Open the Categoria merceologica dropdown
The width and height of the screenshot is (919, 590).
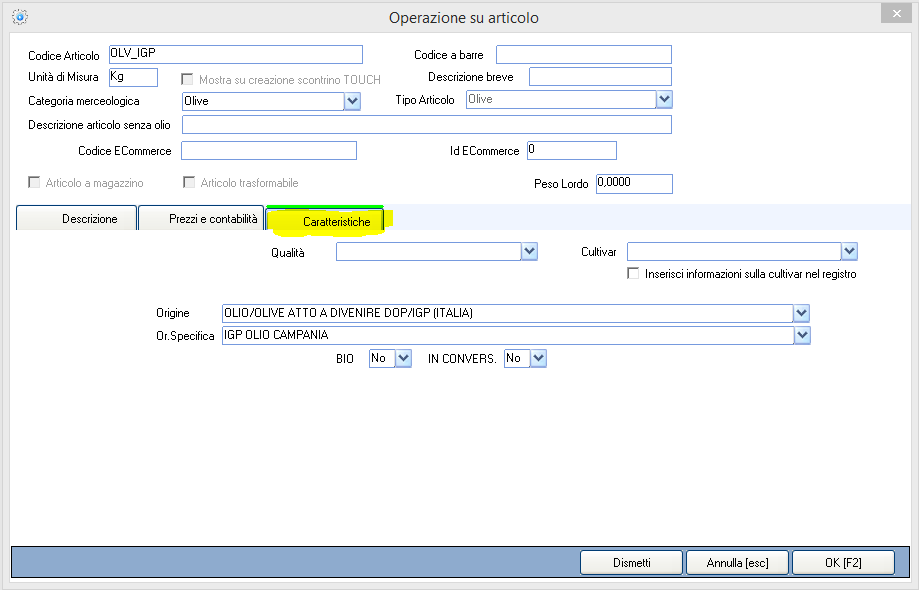click(x=352, y=101)
